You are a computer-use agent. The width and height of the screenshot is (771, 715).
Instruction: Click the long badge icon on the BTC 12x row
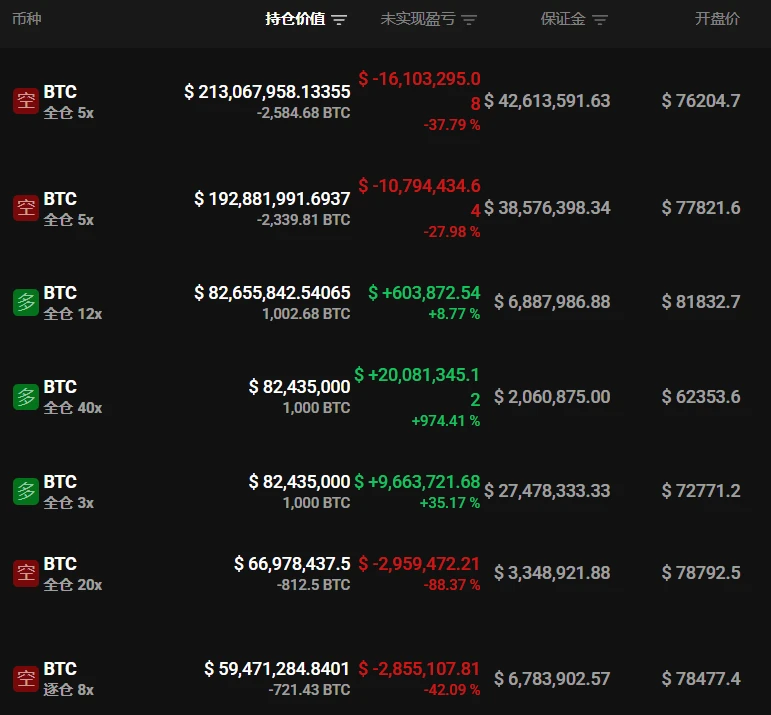[26, 302]
